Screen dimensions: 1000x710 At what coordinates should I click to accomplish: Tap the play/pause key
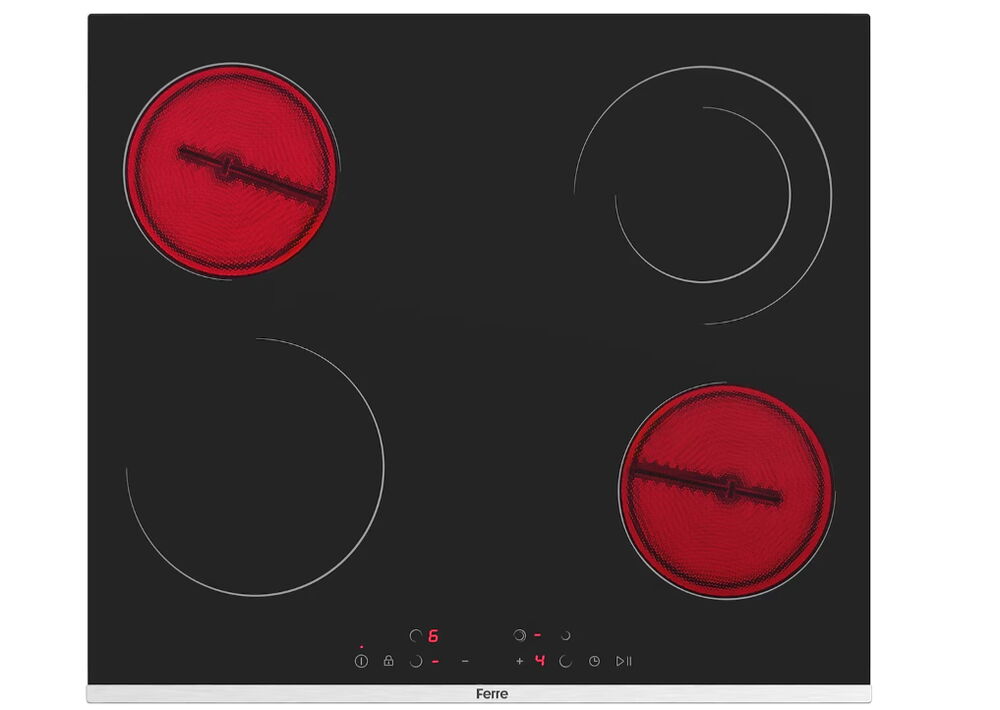(624, 662)
